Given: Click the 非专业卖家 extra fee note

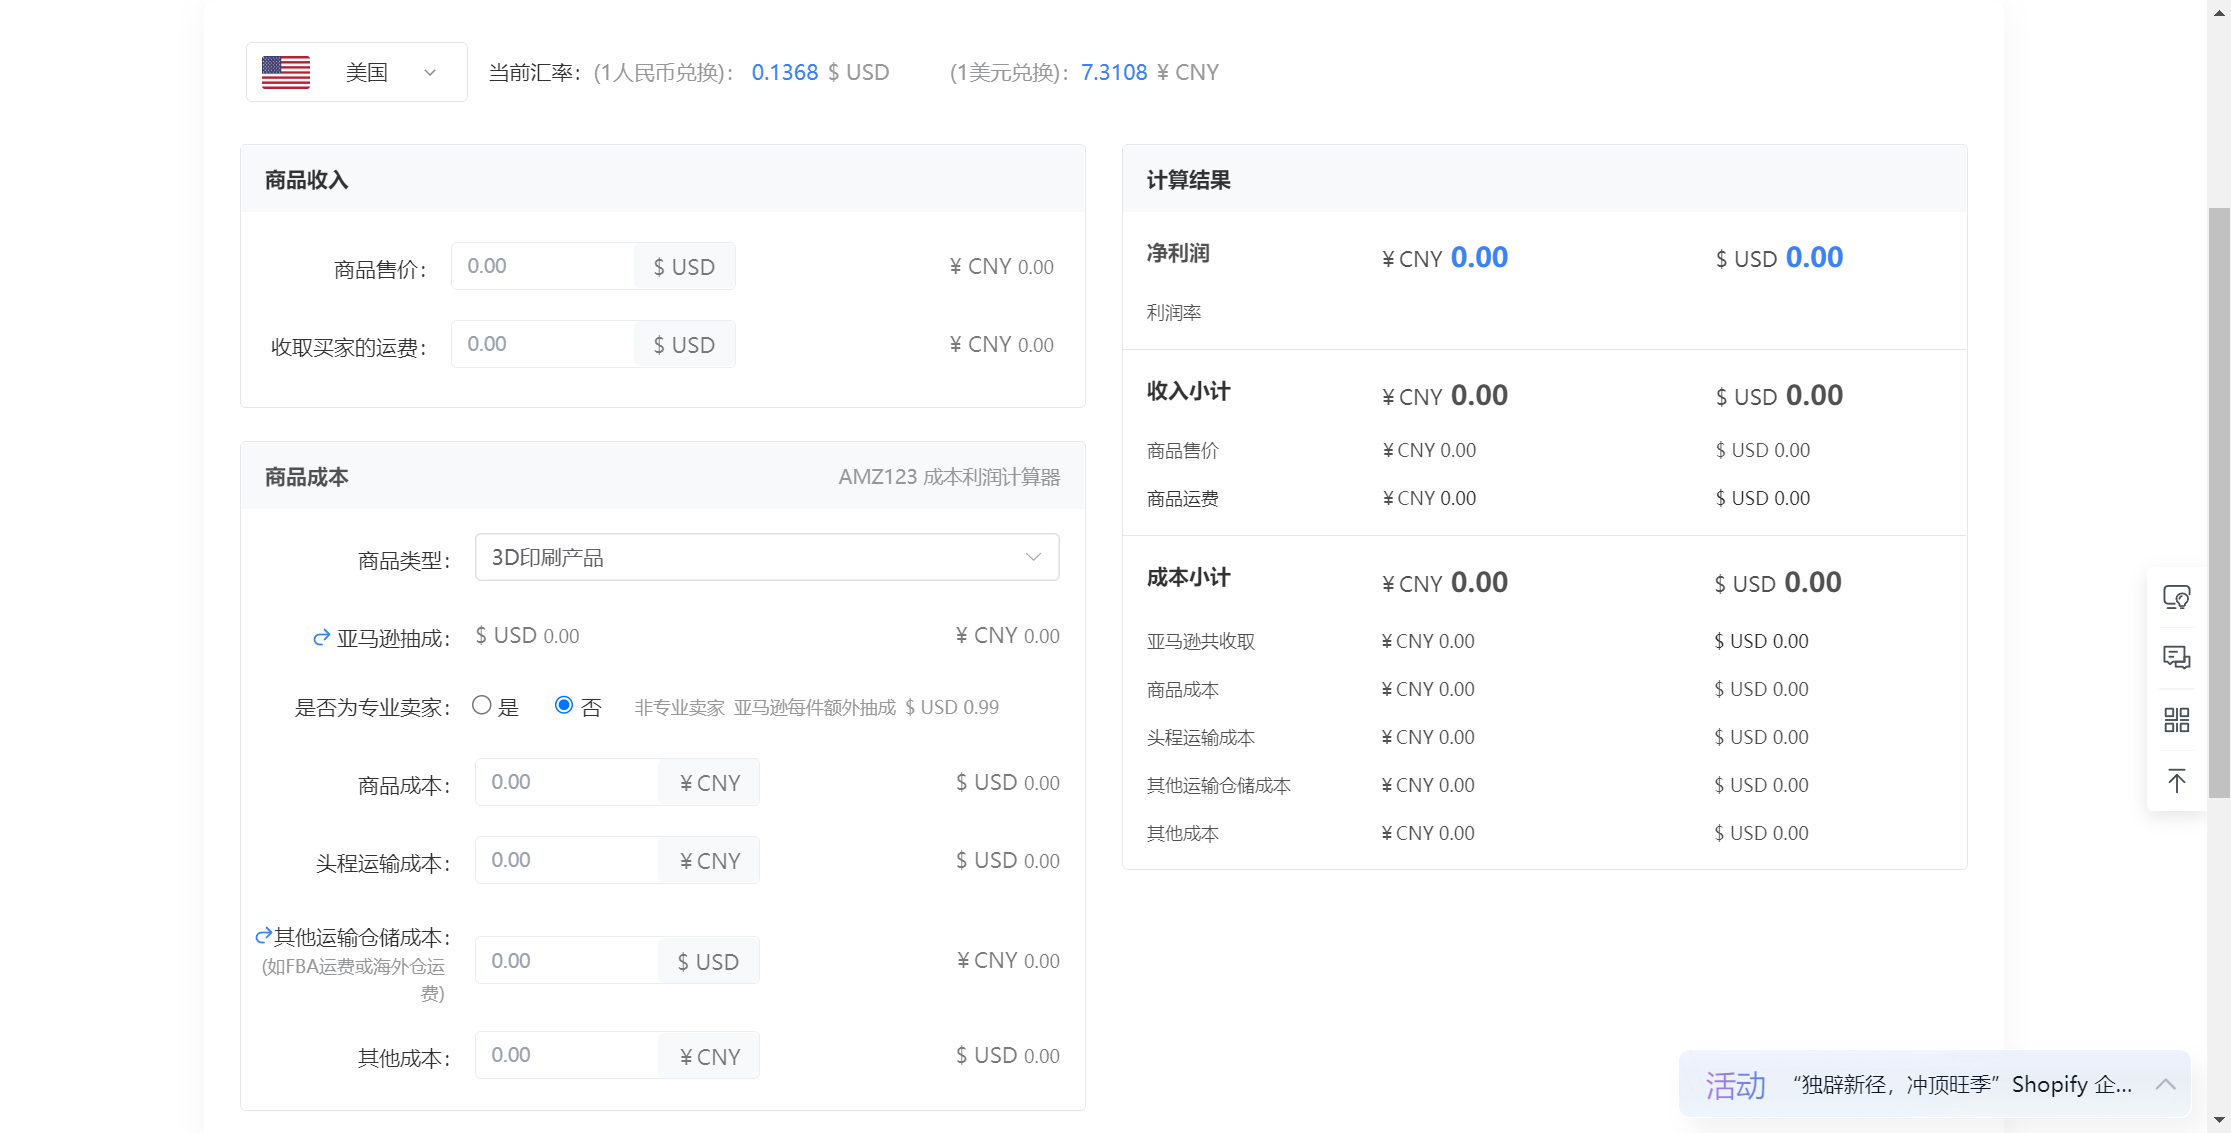Looking at the screenshot, I should (816, 707).
